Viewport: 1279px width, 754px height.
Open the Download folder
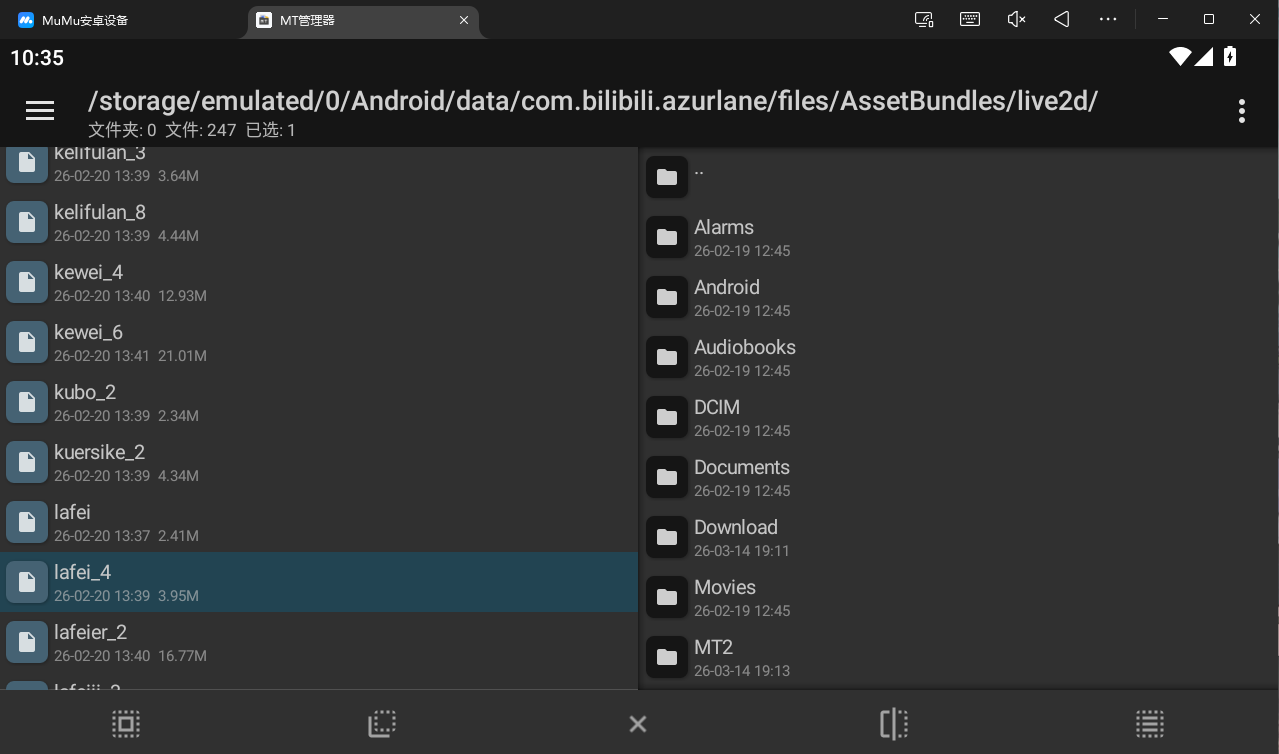[736, 537]
